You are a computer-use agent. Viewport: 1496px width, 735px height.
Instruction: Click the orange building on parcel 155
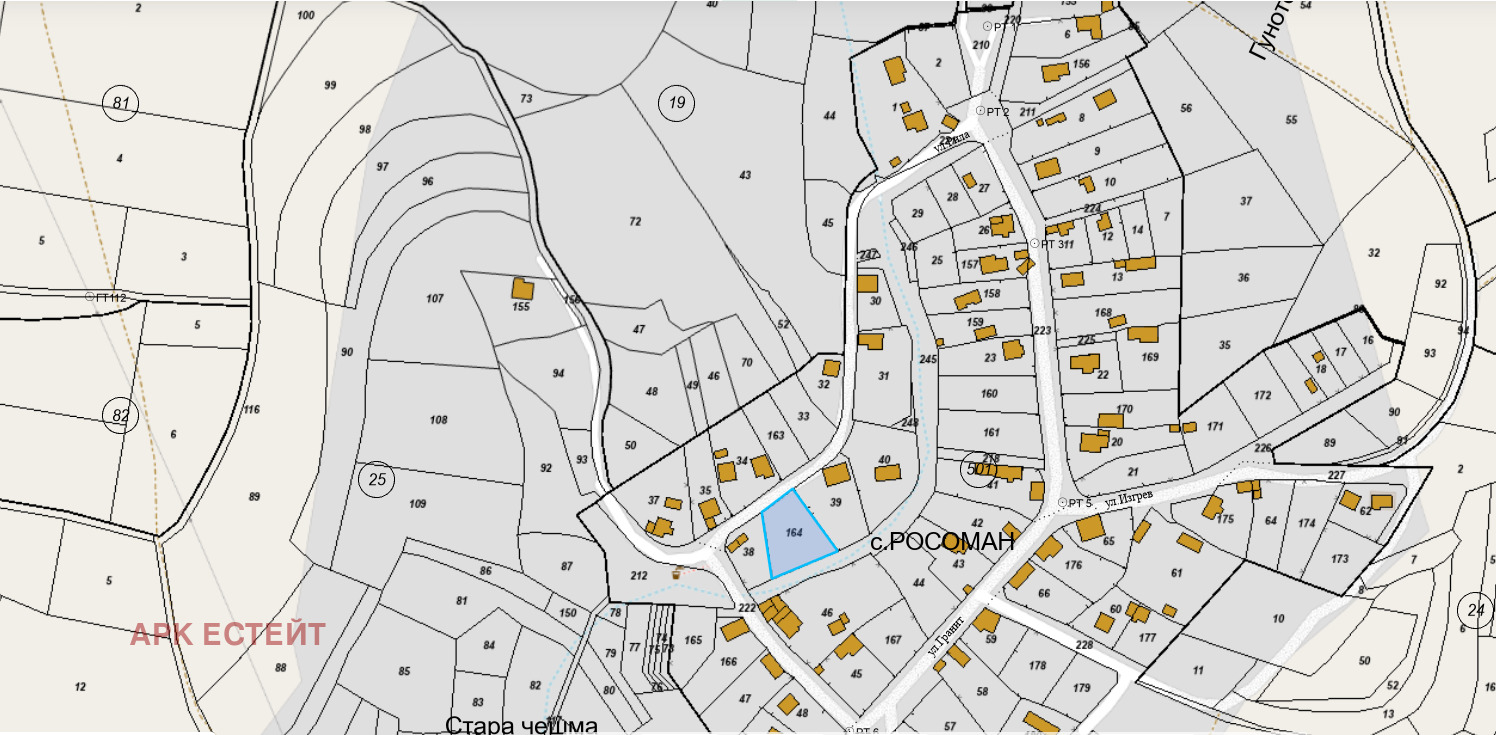click(522, 289)
